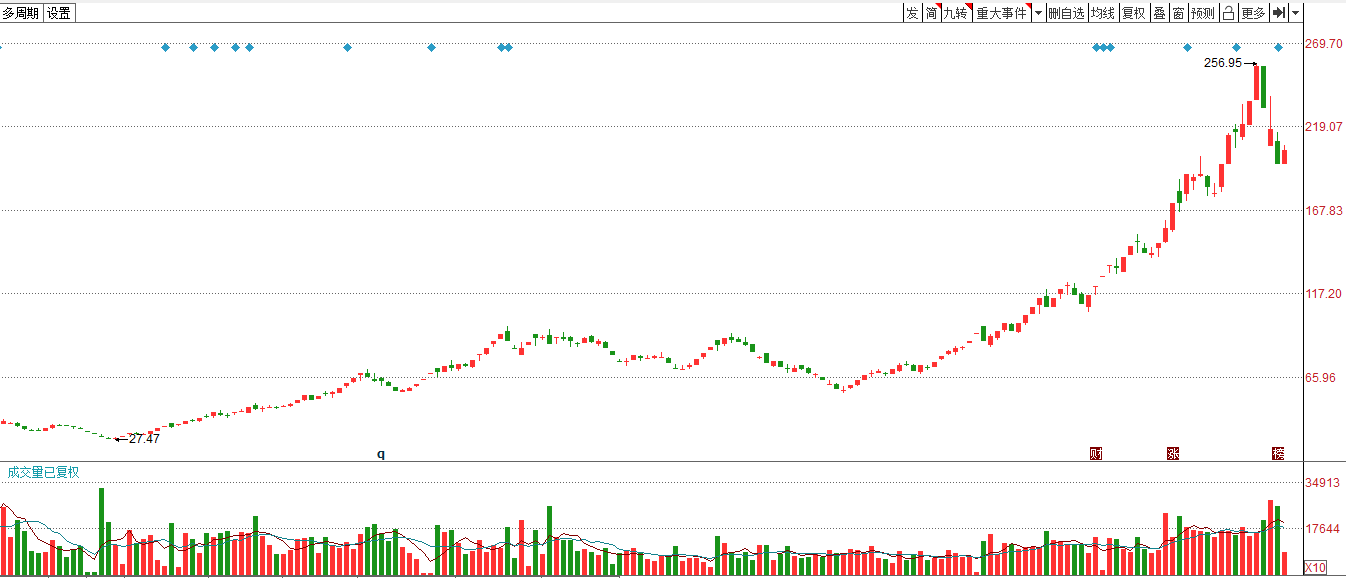This screenshot has width=1346, height=578.
Task: Click the 27.47 low price label
Action: click(144, 439)
